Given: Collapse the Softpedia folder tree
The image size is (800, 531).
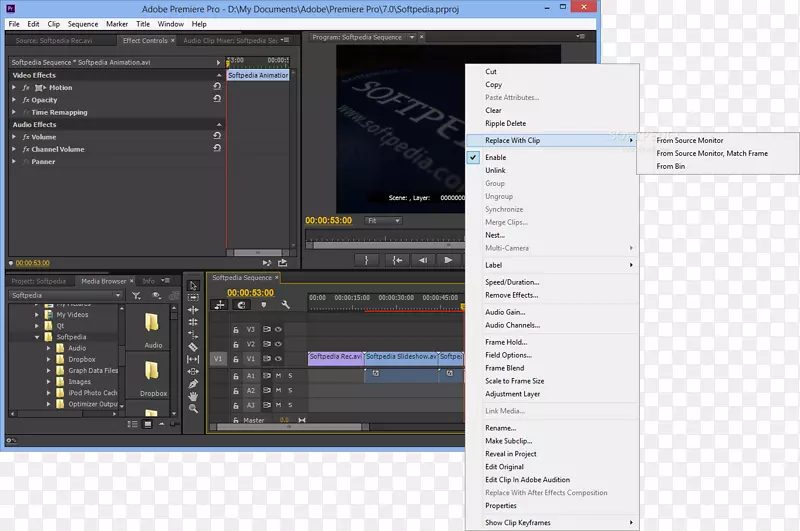Looking at the screenshot, I should point(37,337).
